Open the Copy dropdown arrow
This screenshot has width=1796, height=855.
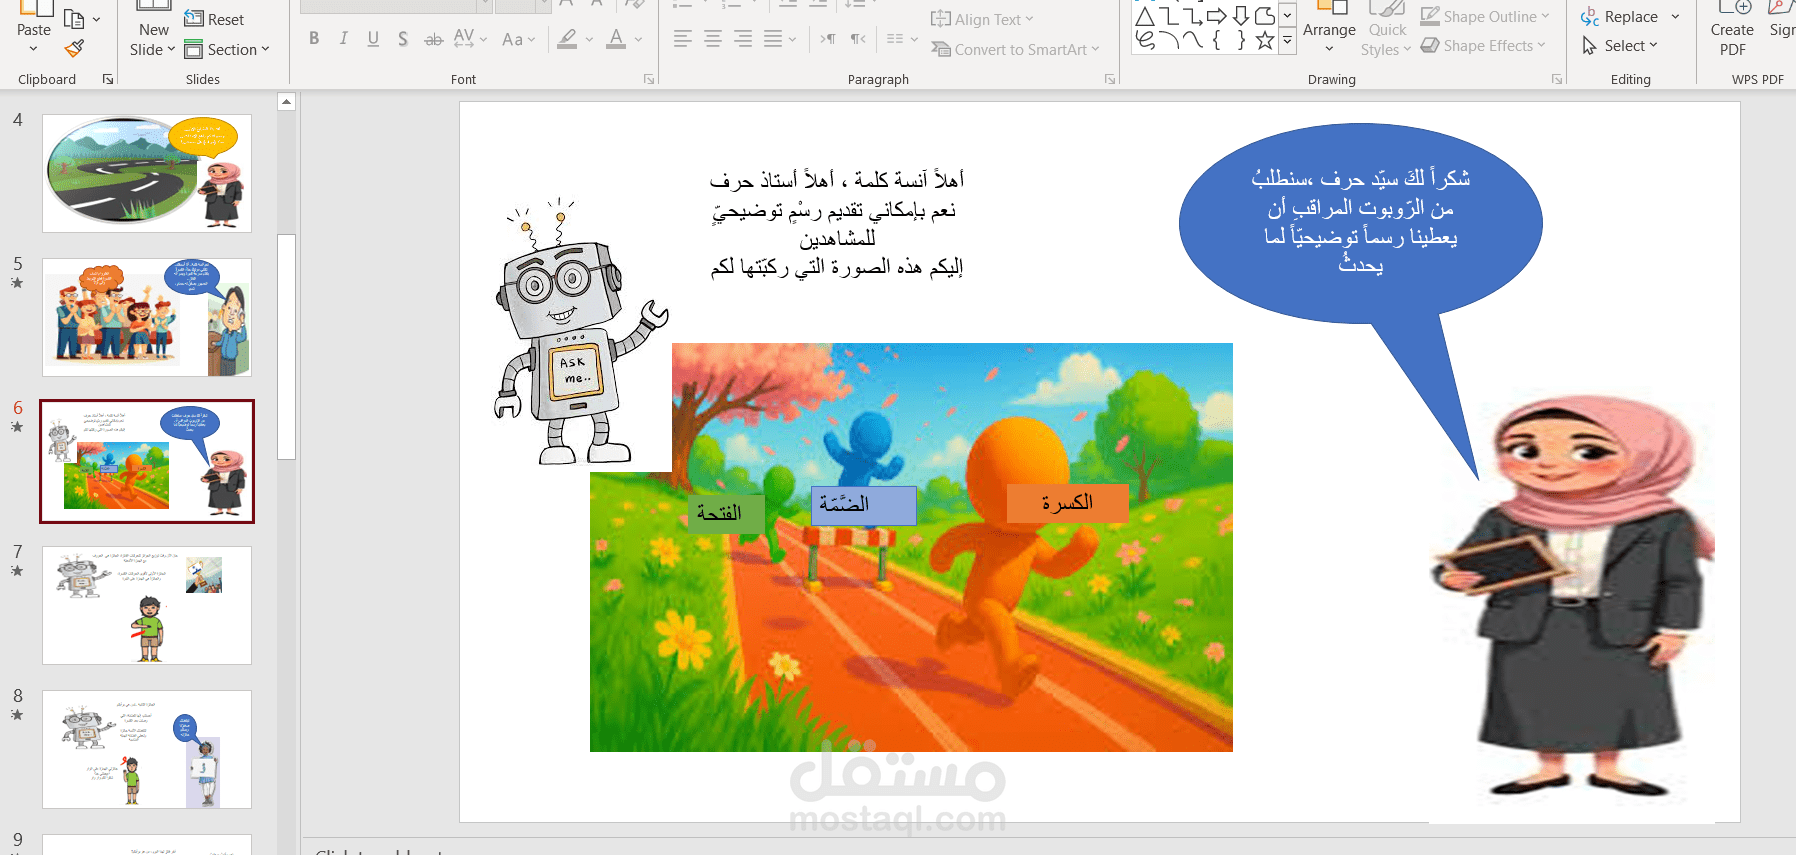97,19
